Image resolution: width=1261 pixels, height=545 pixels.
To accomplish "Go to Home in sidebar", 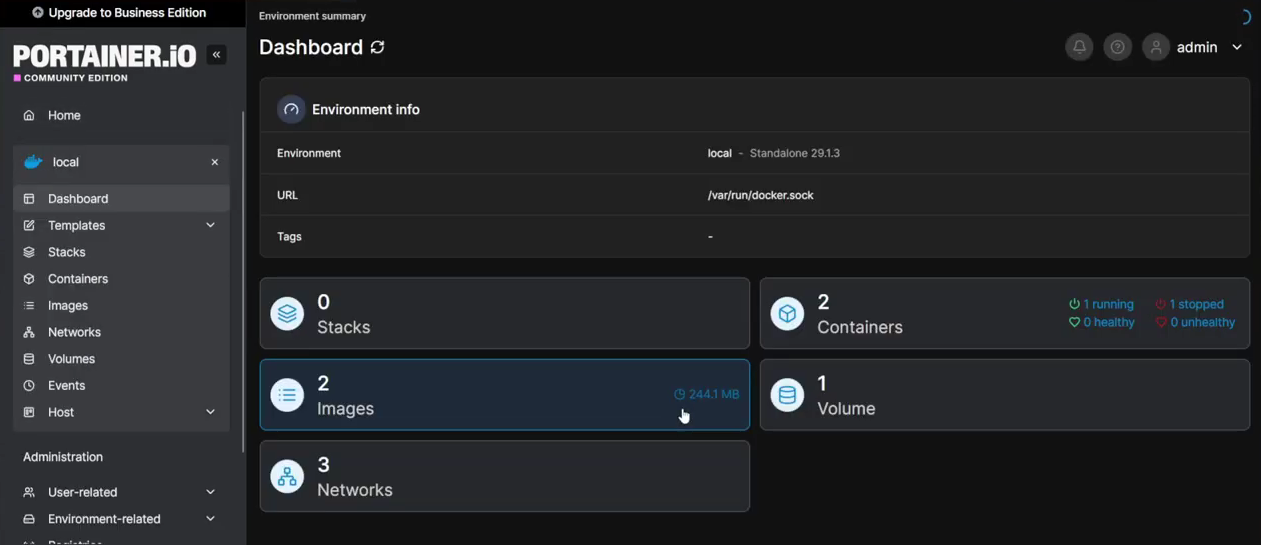I will (x=64, y=116).
